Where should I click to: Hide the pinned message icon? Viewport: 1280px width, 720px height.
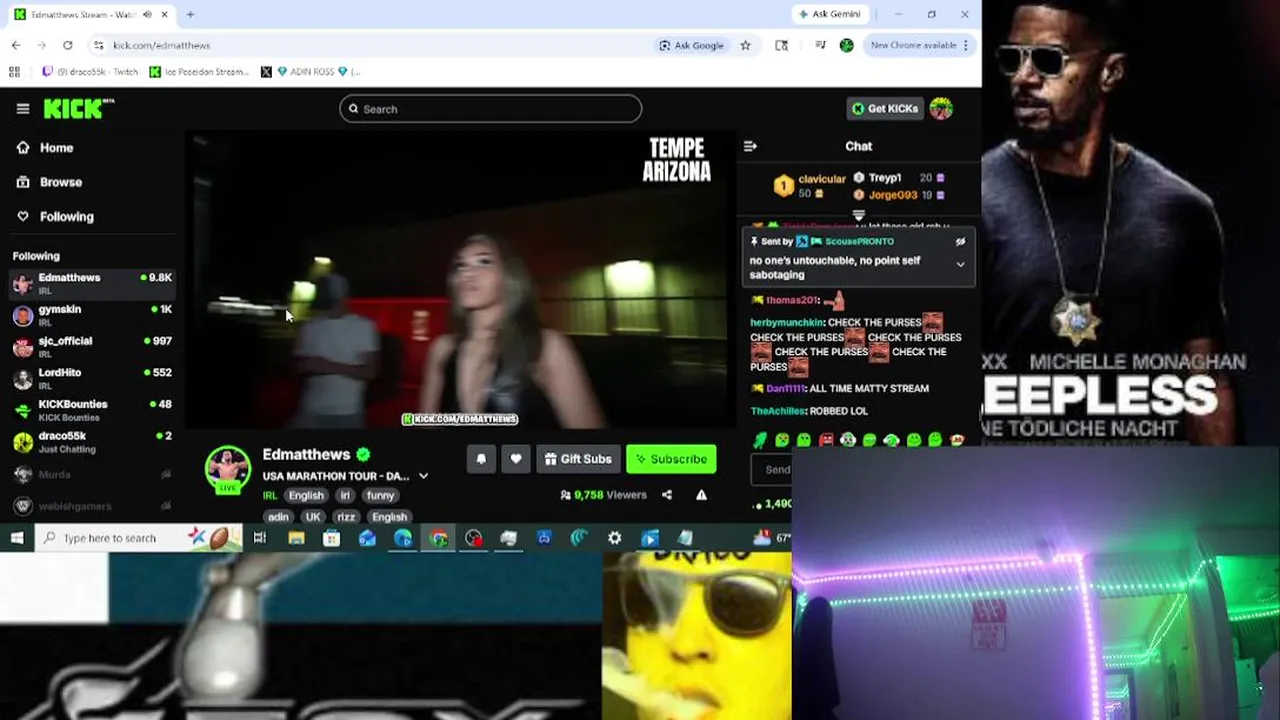(x=960, y=242)
